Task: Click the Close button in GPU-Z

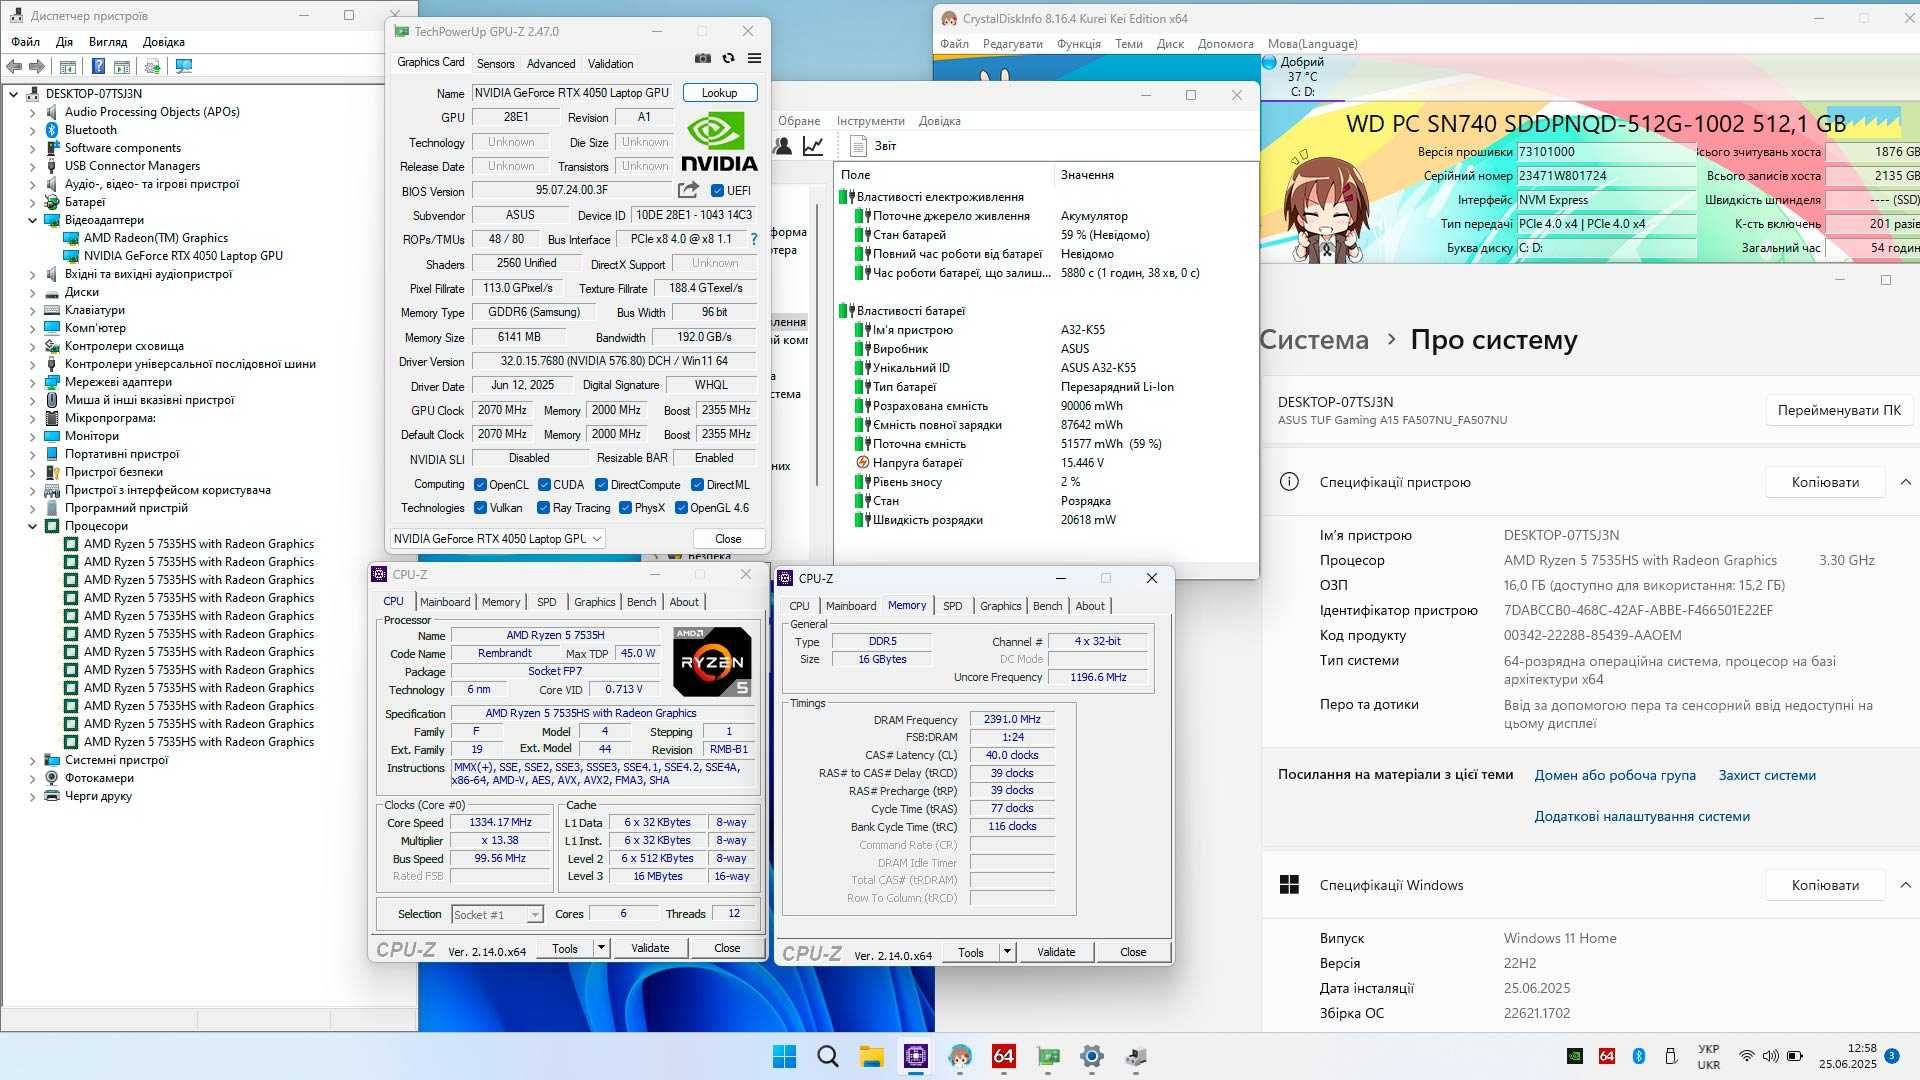Action: coord(728,539)
